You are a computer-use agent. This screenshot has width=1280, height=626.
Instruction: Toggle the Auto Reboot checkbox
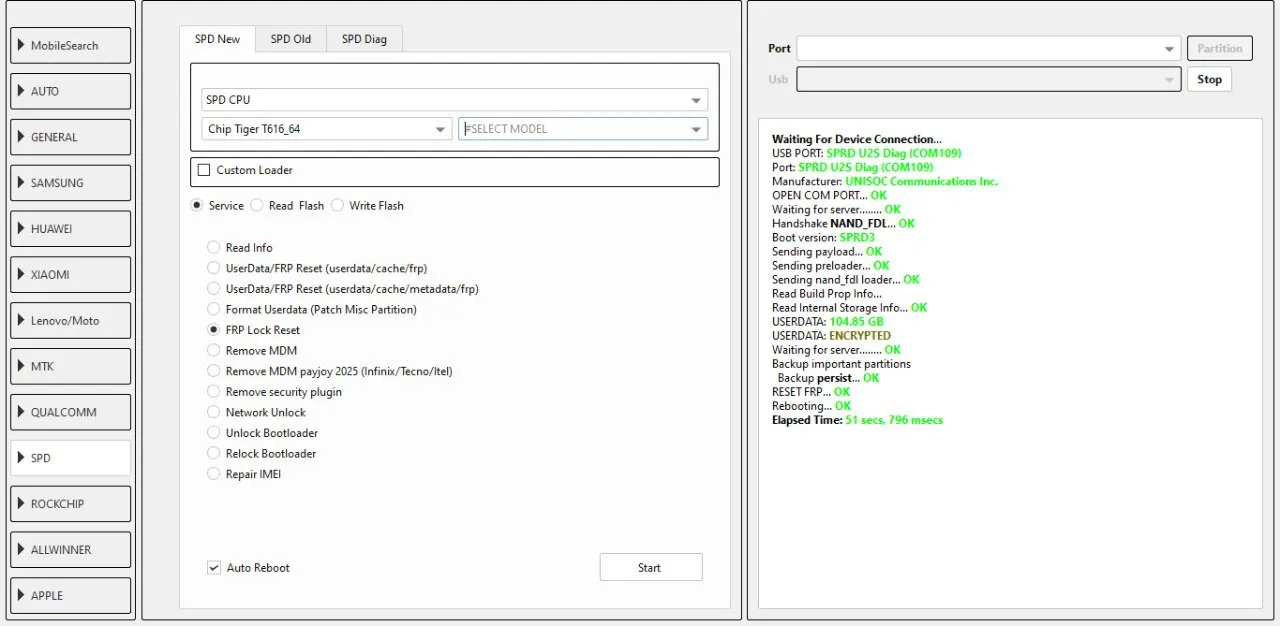point(213,568)
